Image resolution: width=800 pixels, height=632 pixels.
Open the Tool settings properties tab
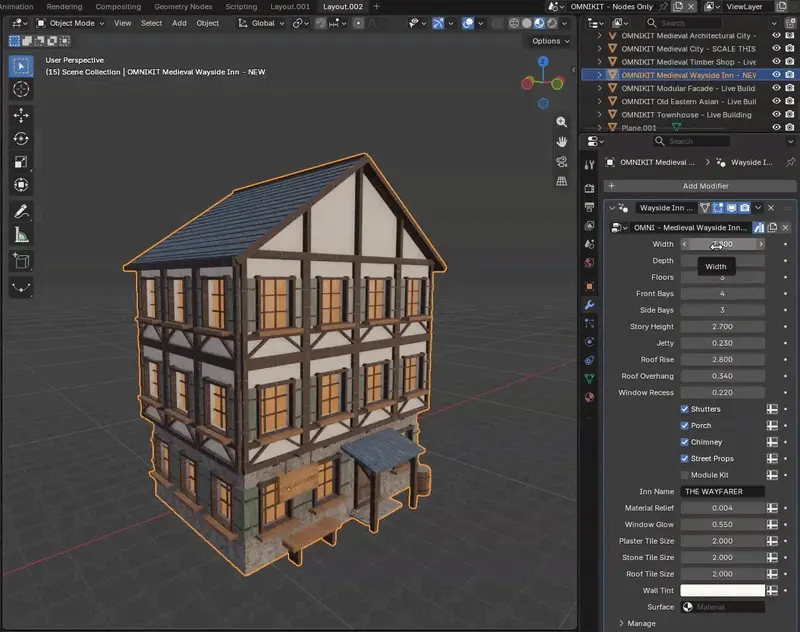(x=589, y=165)
